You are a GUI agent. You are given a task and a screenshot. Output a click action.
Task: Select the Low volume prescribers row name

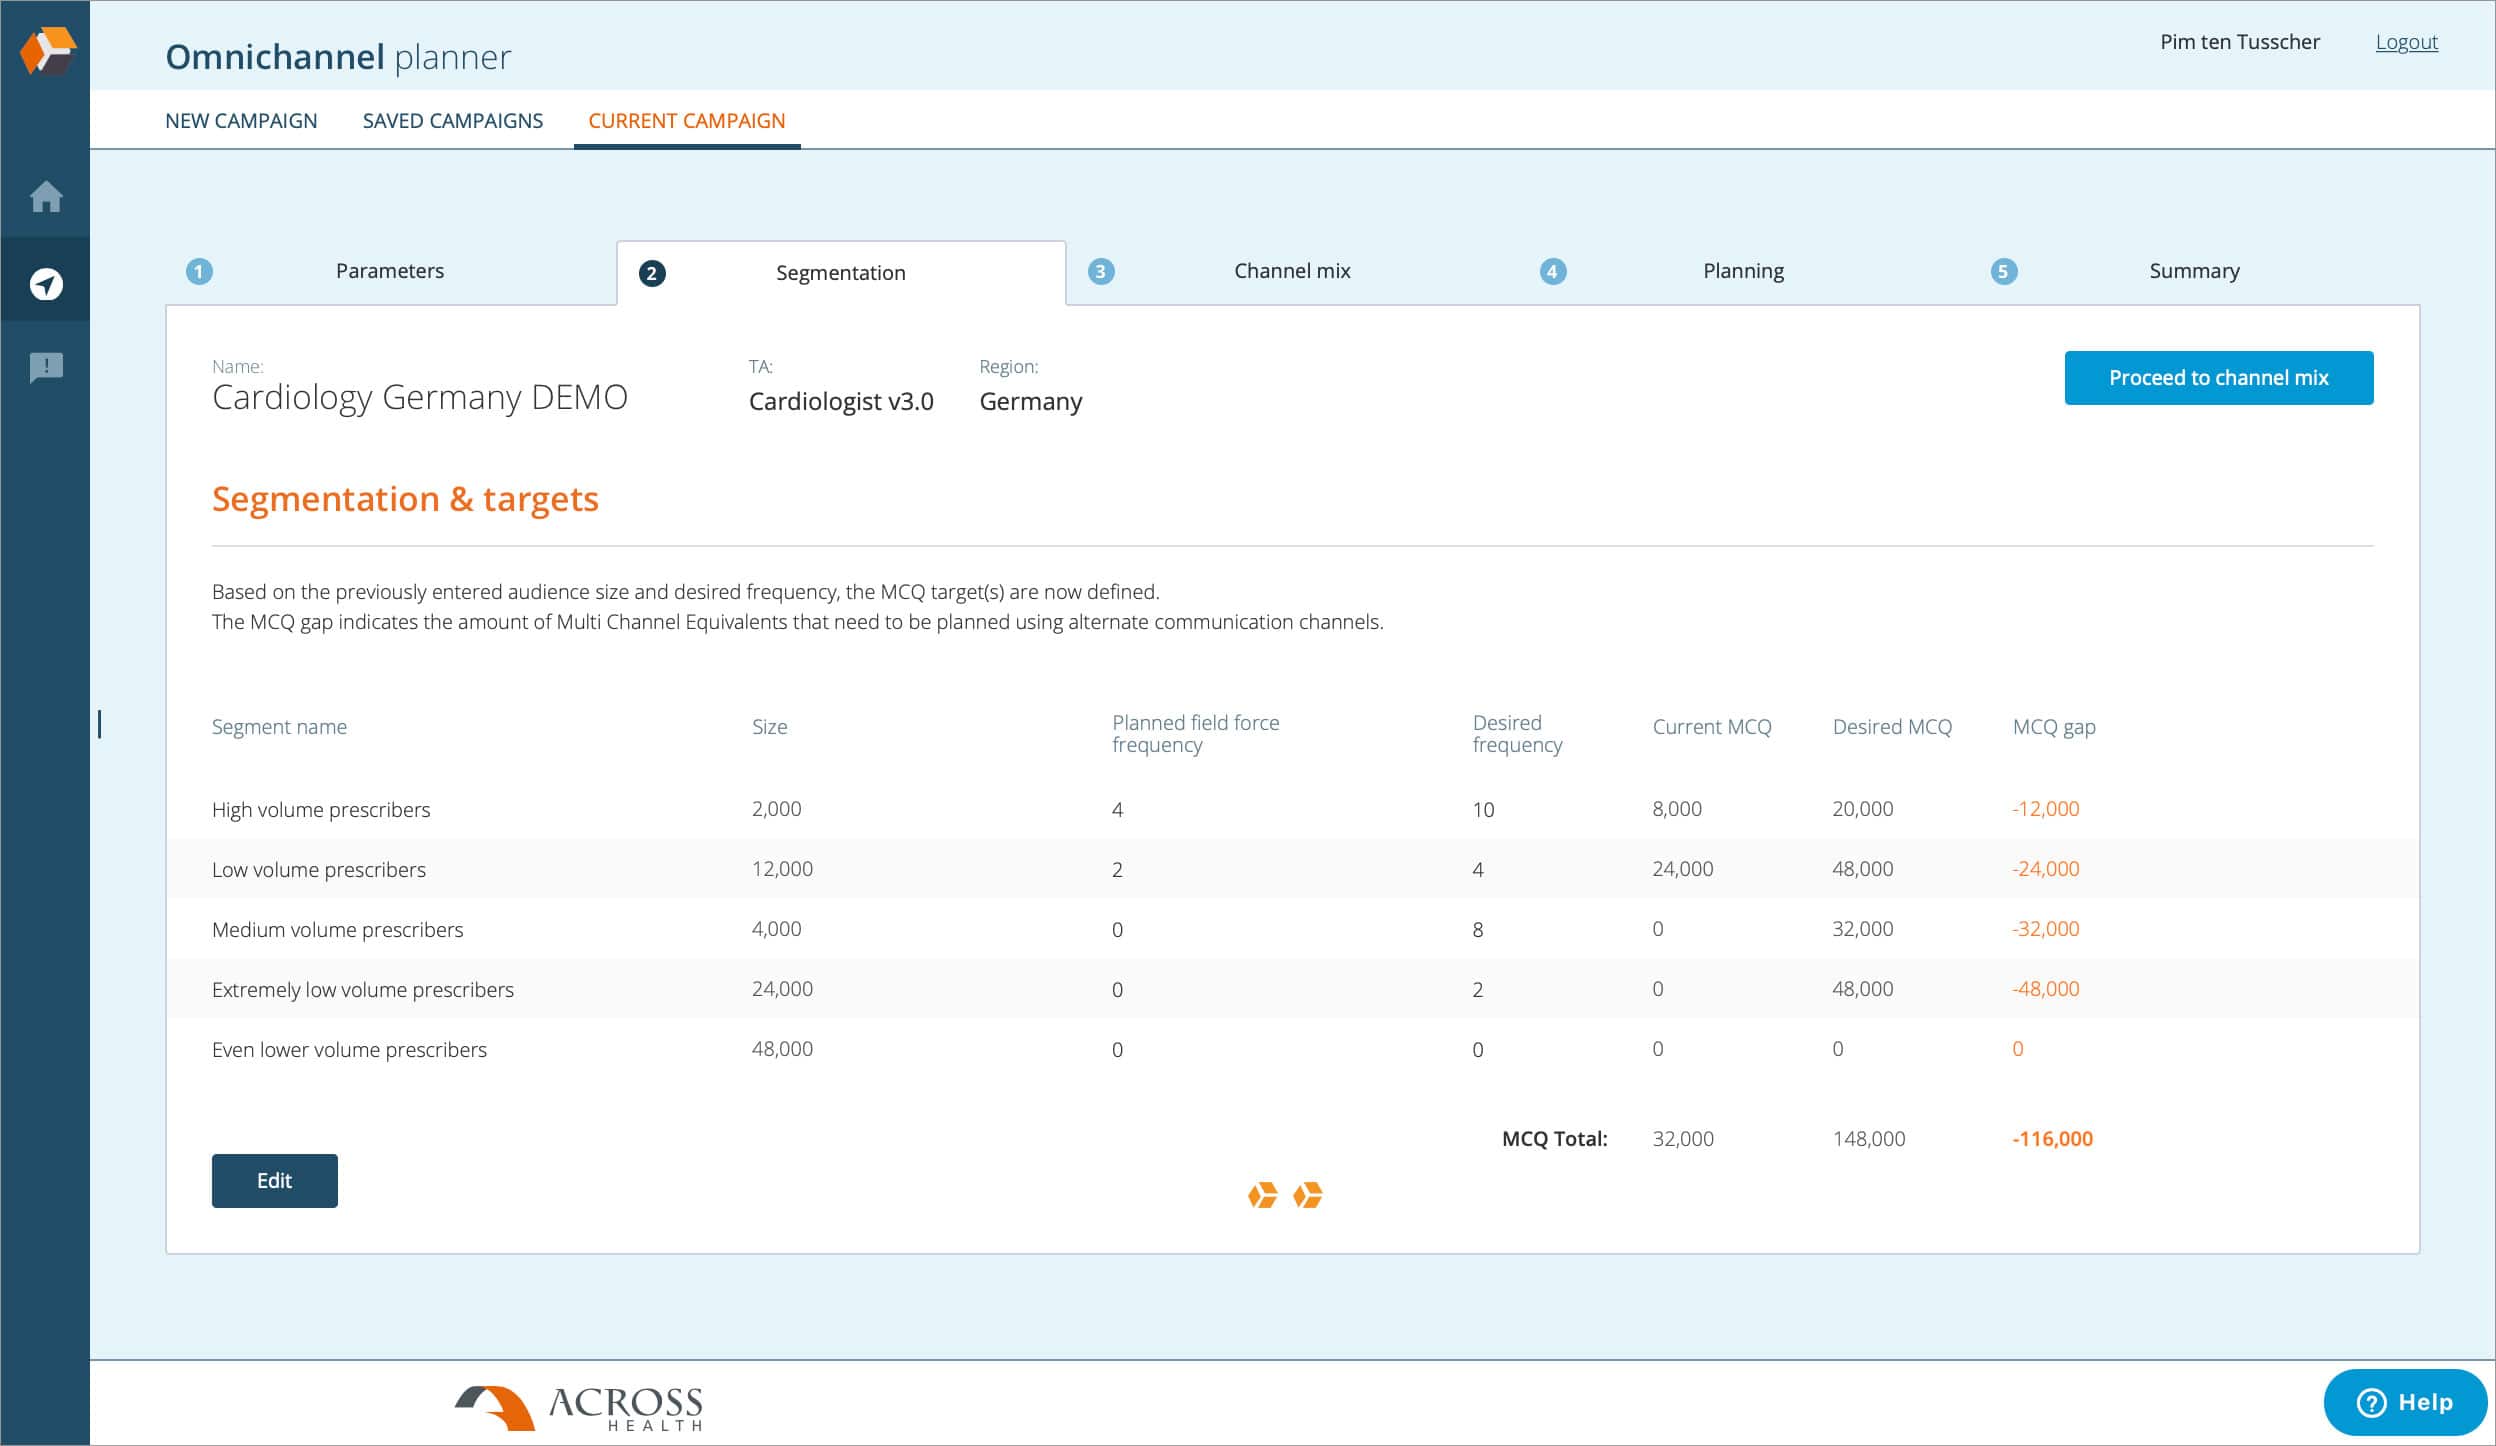pos(319,870)
